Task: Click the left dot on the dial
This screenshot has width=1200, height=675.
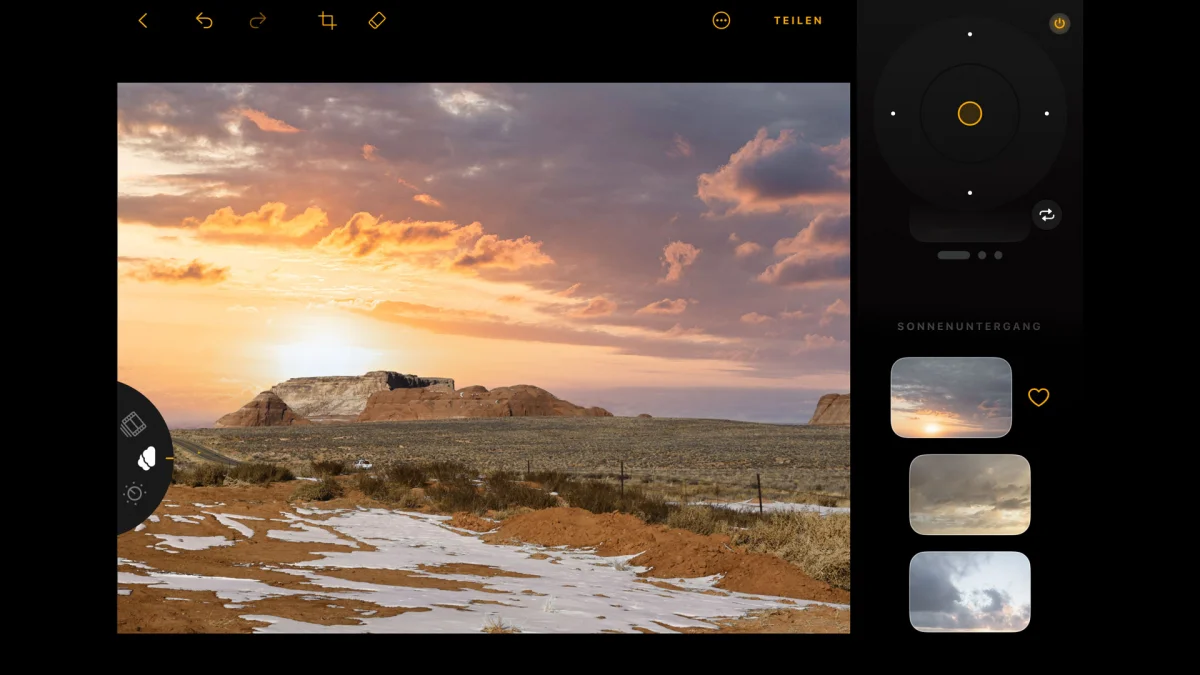Action: tap(893, 113)
